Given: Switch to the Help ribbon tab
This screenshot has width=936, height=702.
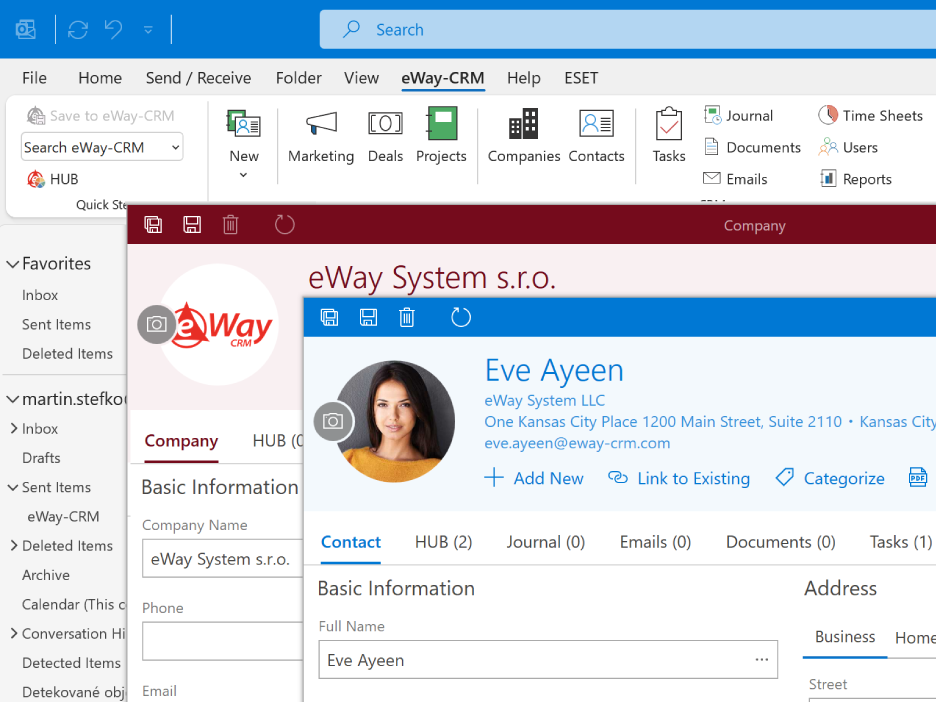Looking at the screenshot, I should pyautogui.click(x=523, y=78).
